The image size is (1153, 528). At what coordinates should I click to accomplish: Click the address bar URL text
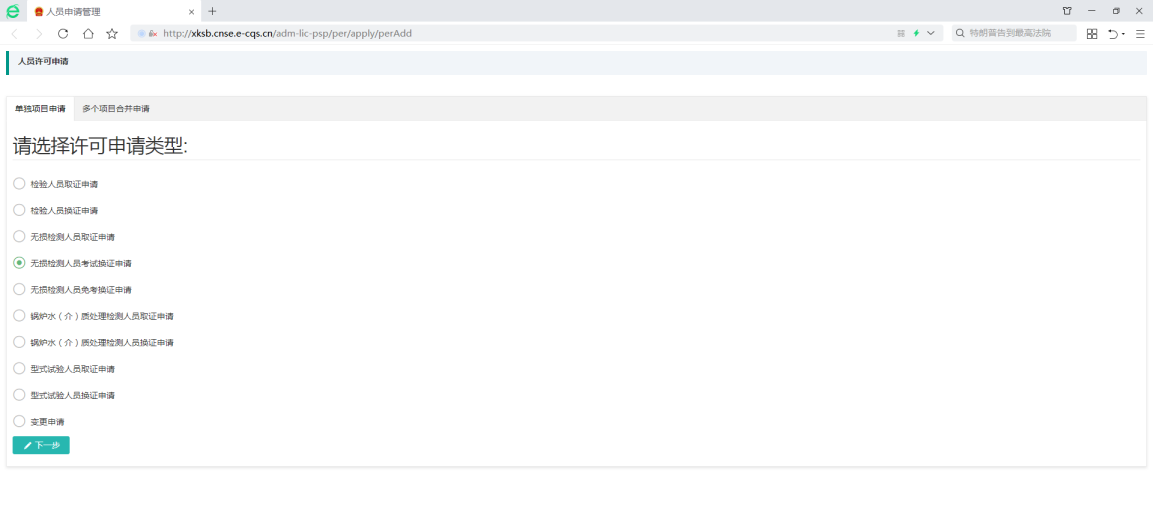[287, 34]
